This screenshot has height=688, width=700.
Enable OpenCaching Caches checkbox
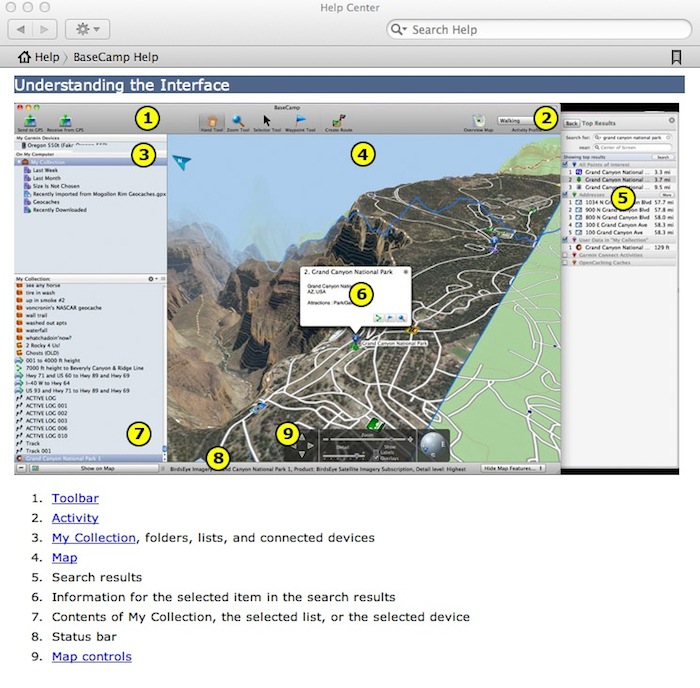[x=565, y=263]
